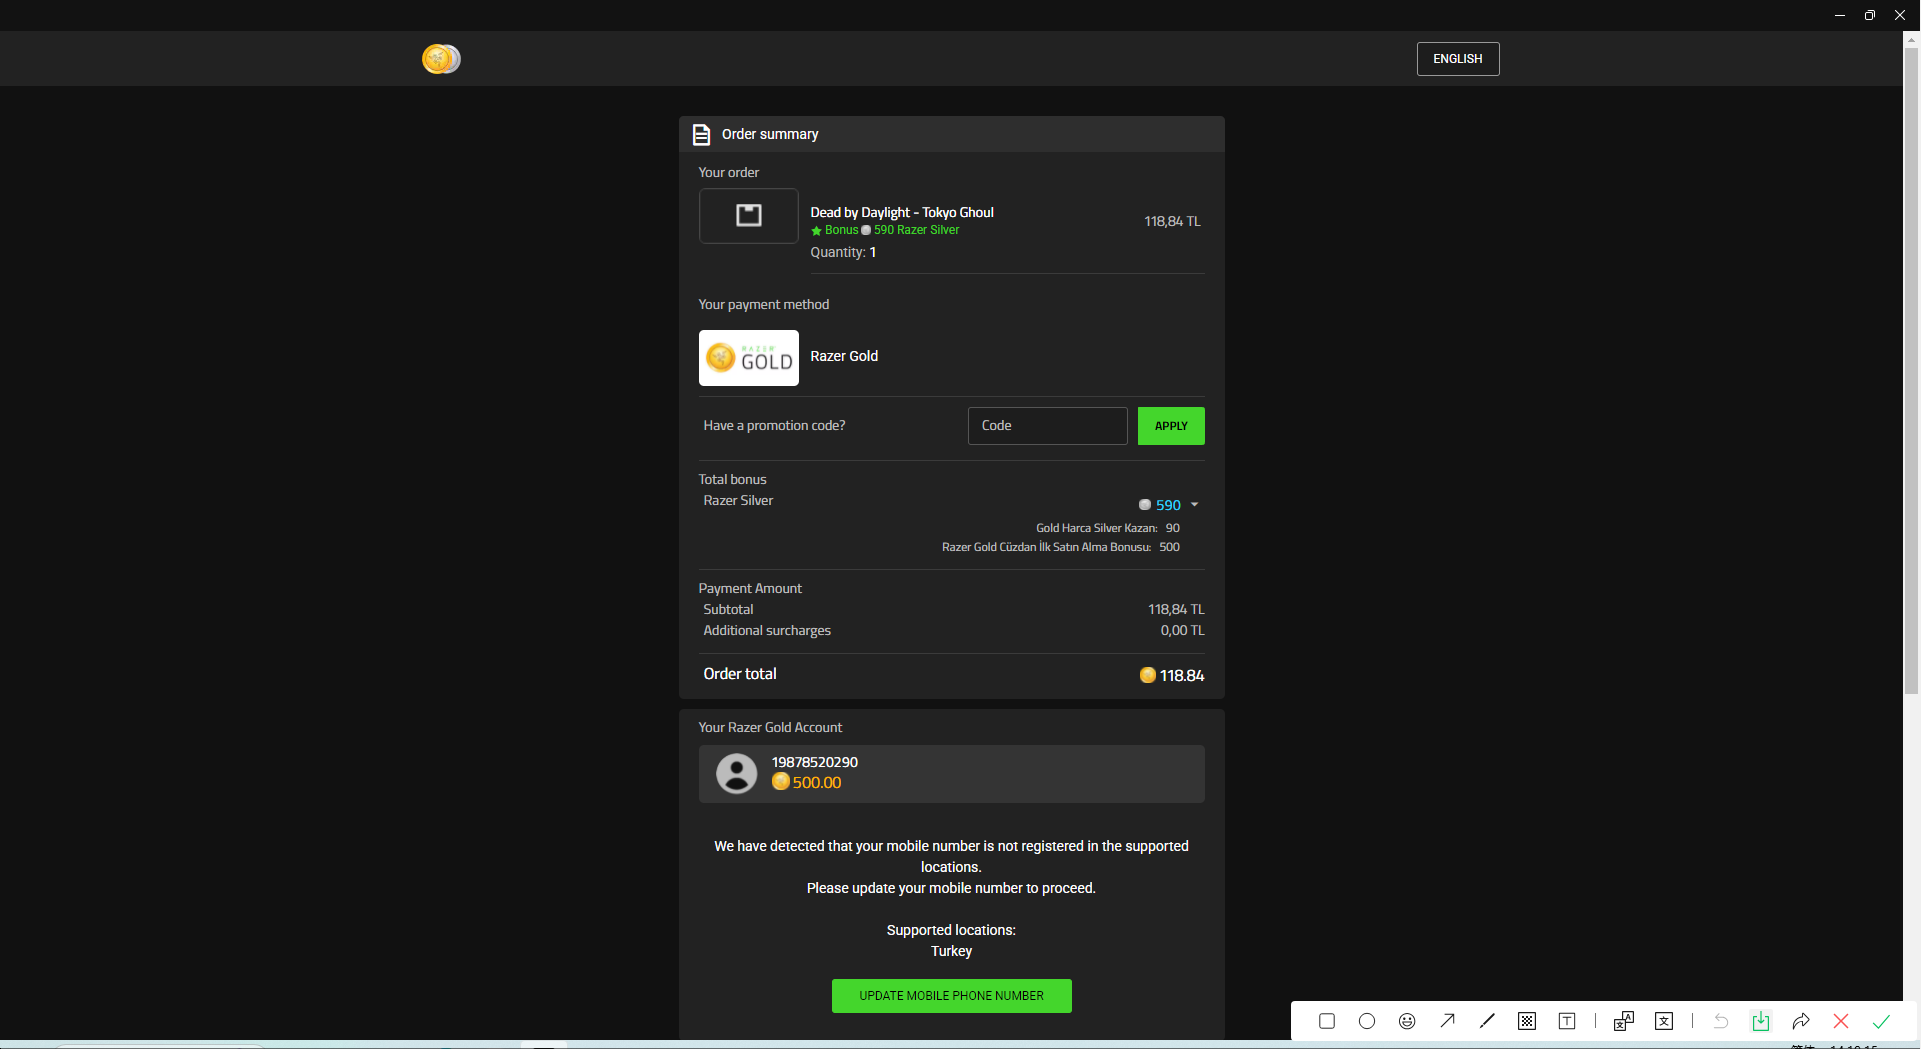Click the Razer GOLD payment method logo
Screen dimensions: 1921x1049
pyautogui.click(x=748, y=358)
